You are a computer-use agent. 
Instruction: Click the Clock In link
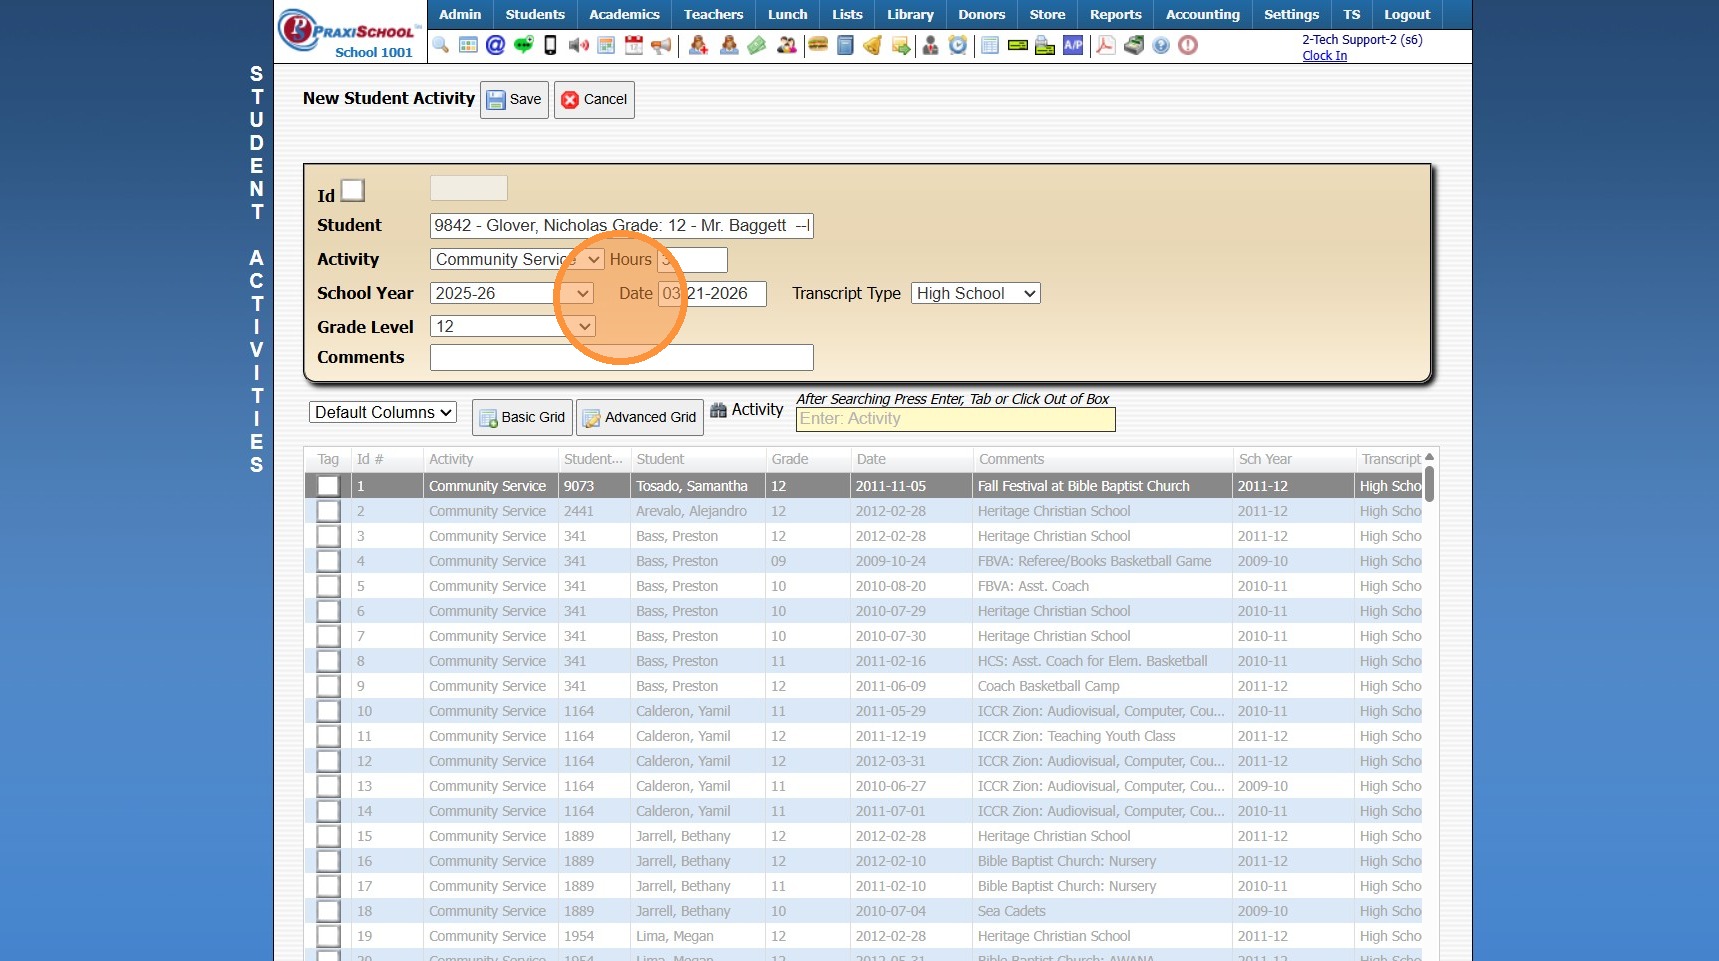(1324, 56)
